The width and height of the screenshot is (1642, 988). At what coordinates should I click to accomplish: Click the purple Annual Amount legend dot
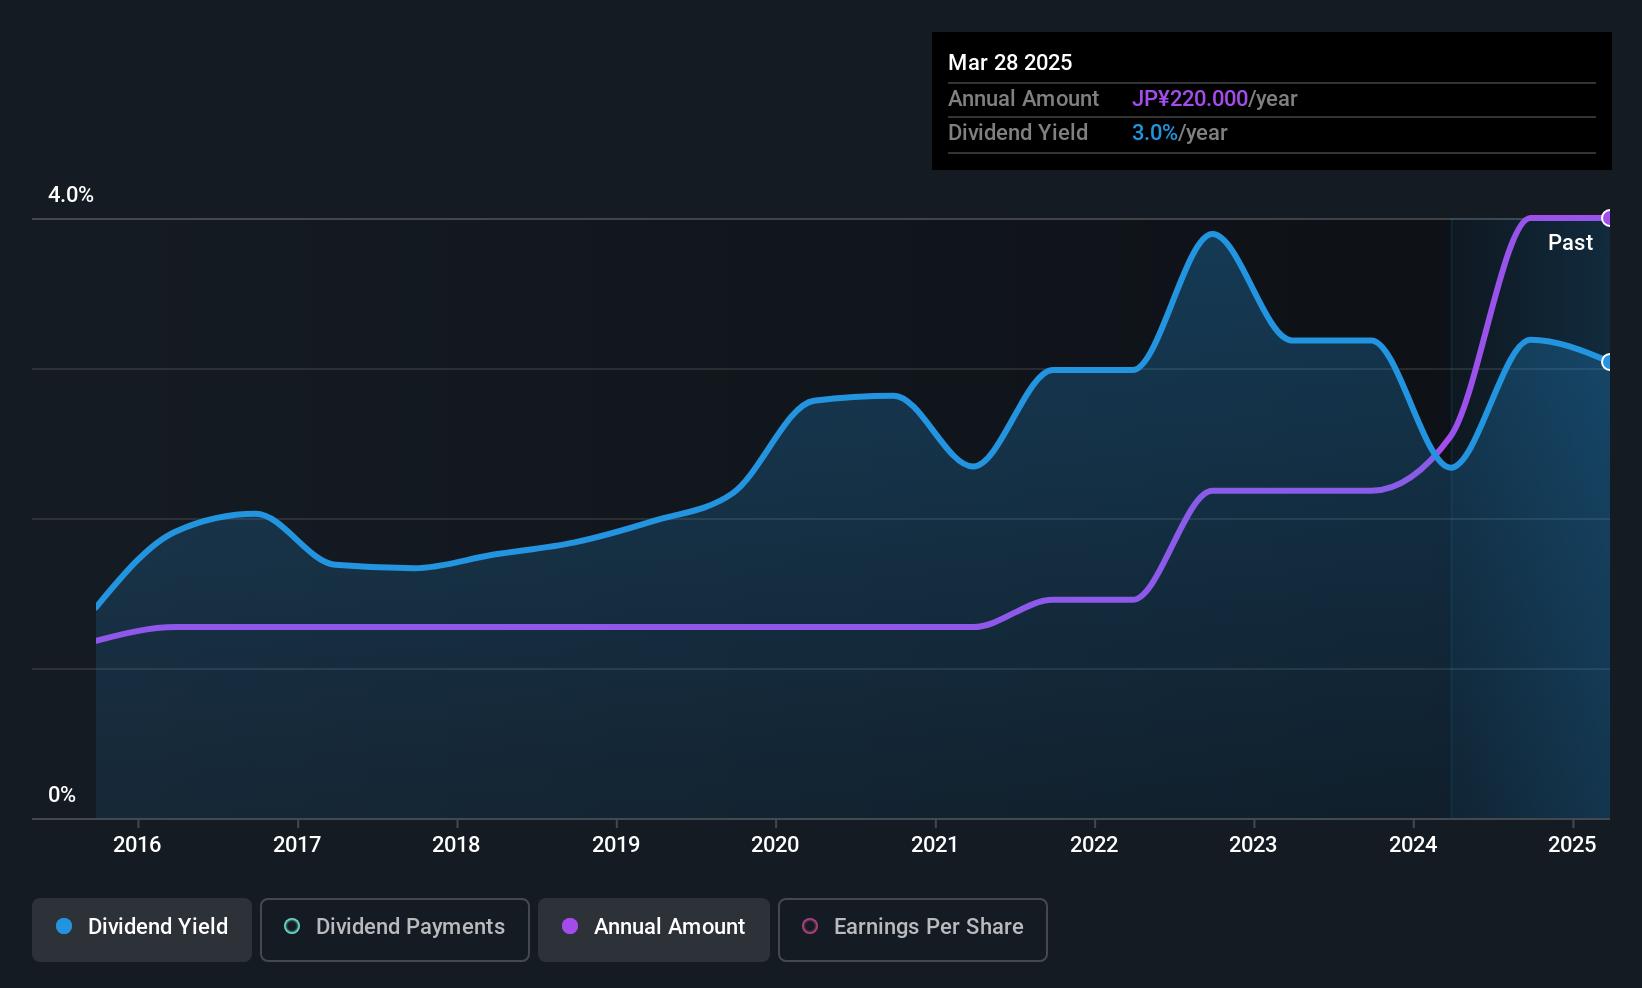pos(570,927)
